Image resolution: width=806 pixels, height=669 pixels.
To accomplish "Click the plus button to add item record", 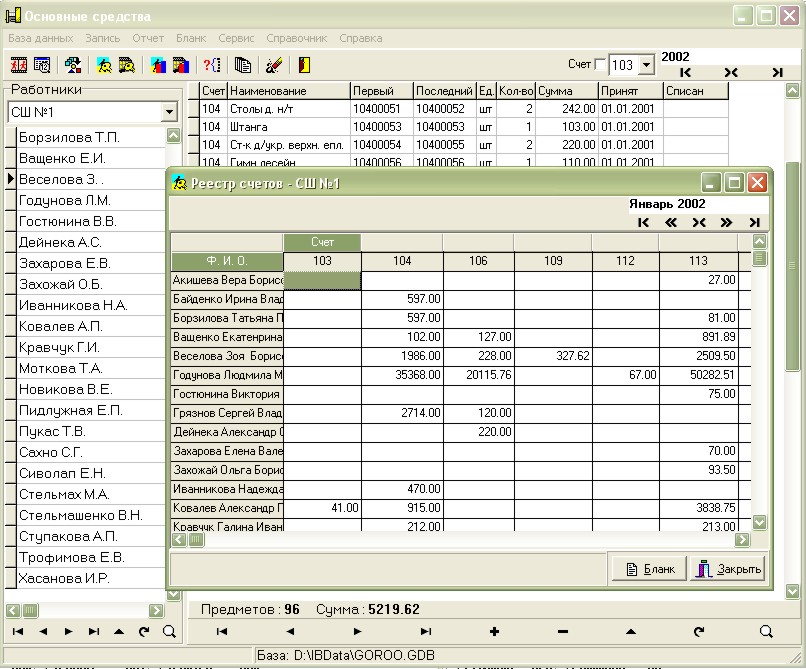I will click(494, 631).
